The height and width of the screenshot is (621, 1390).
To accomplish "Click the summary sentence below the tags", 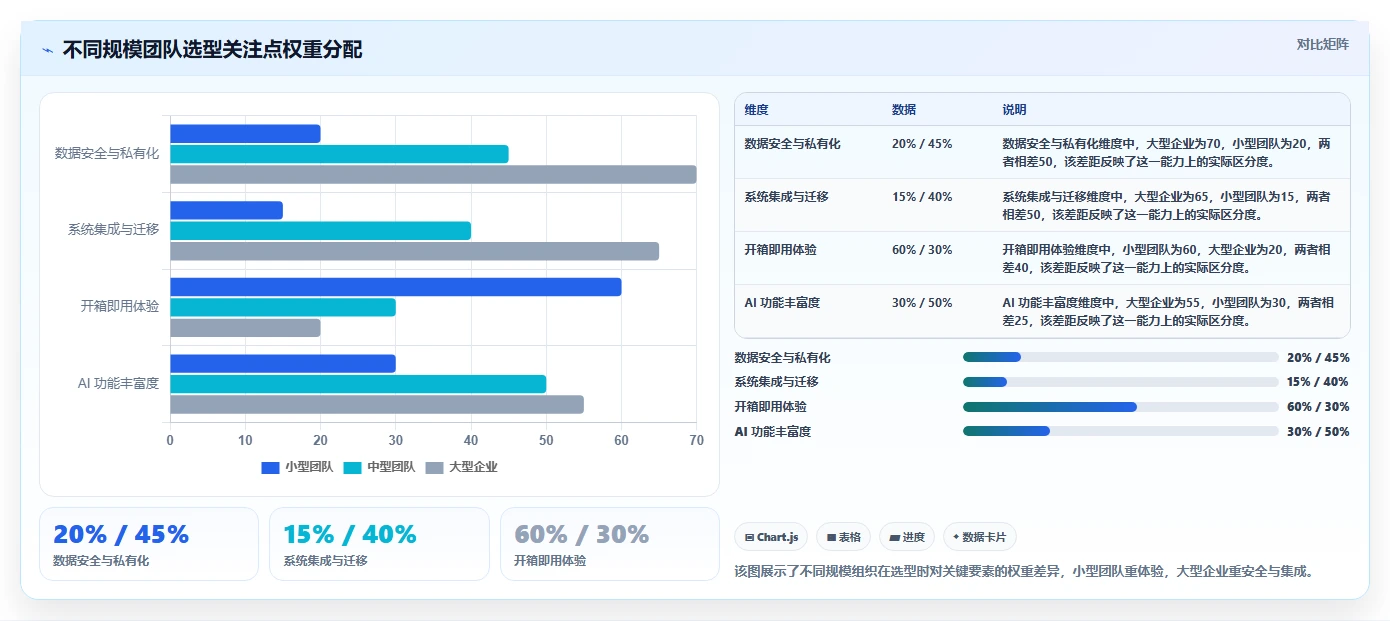I will tap(1024, 572).
